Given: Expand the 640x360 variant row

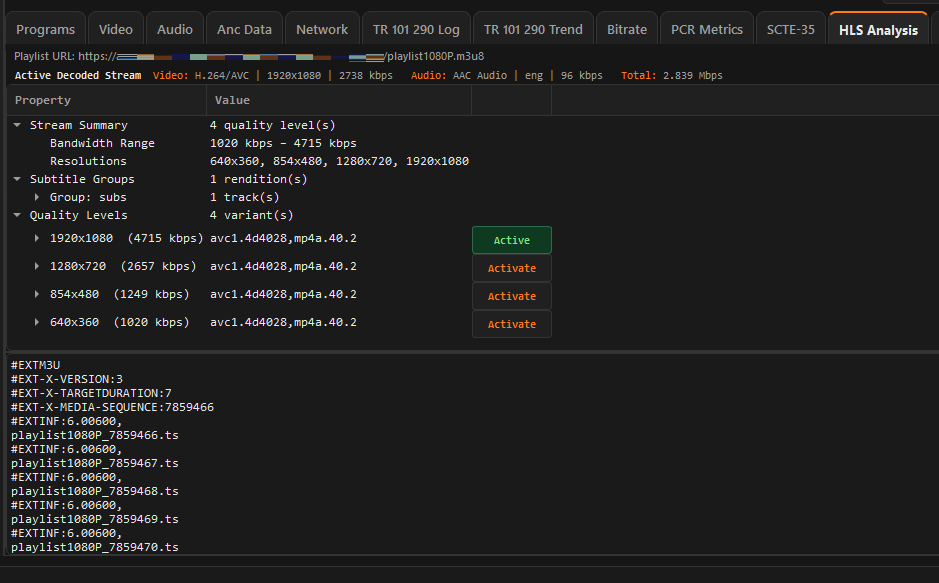Looking at the screenshot, I should click(x=37, y=323).
